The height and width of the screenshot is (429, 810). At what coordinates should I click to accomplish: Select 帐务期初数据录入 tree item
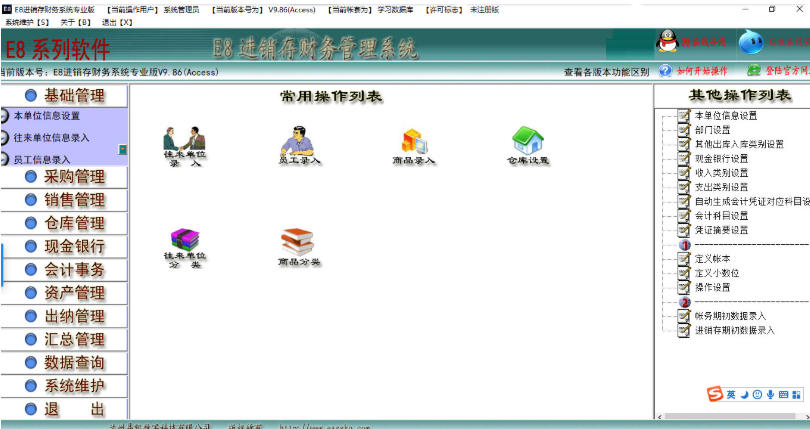pyautogui.click(x=730, y=316)
